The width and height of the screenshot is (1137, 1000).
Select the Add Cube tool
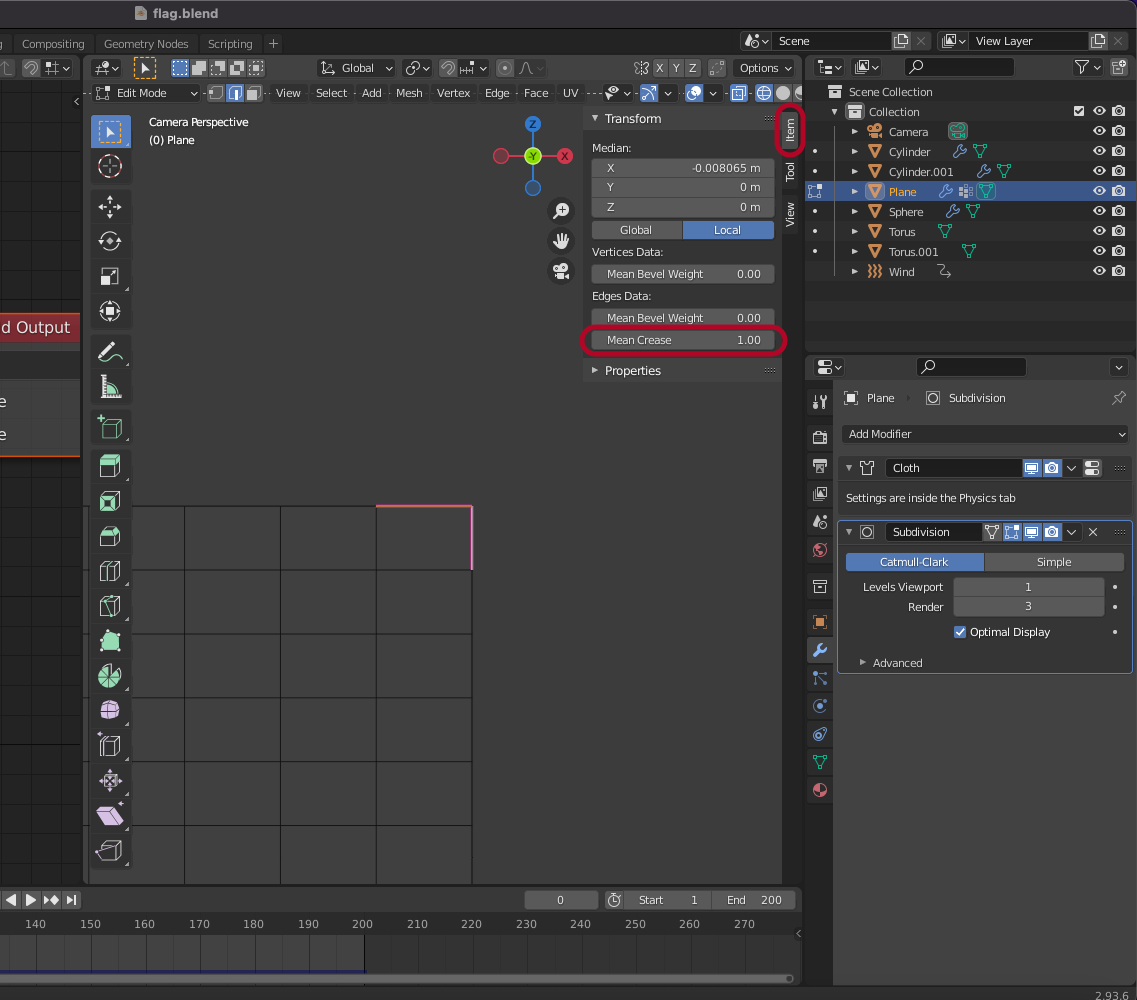110,427
